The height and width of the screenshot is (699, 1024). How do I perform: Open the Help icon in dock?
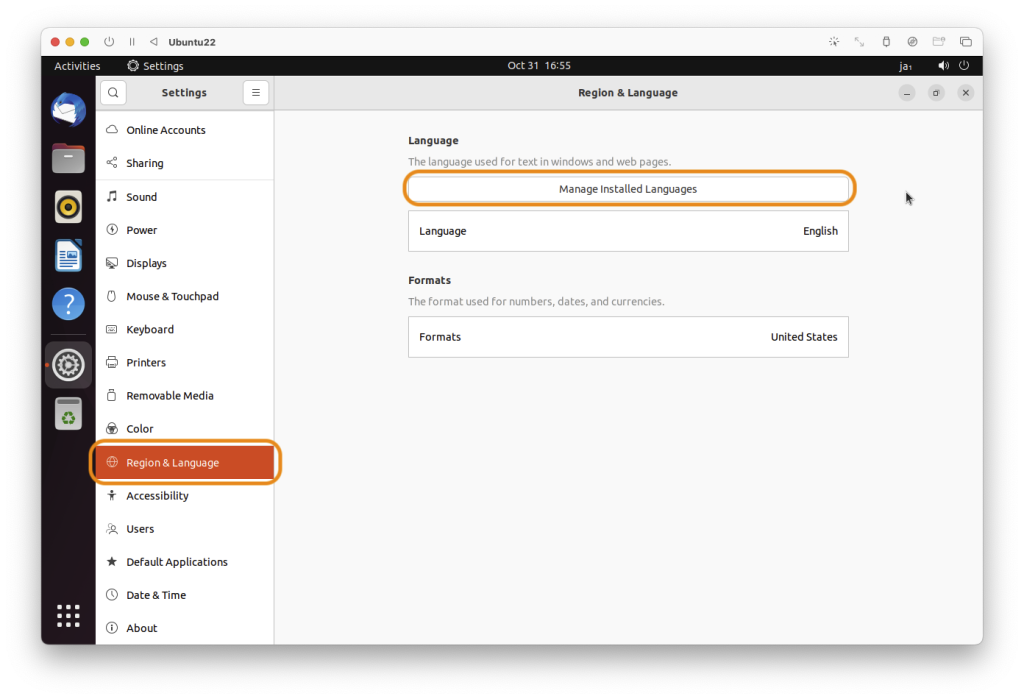[x=69, y=304]
